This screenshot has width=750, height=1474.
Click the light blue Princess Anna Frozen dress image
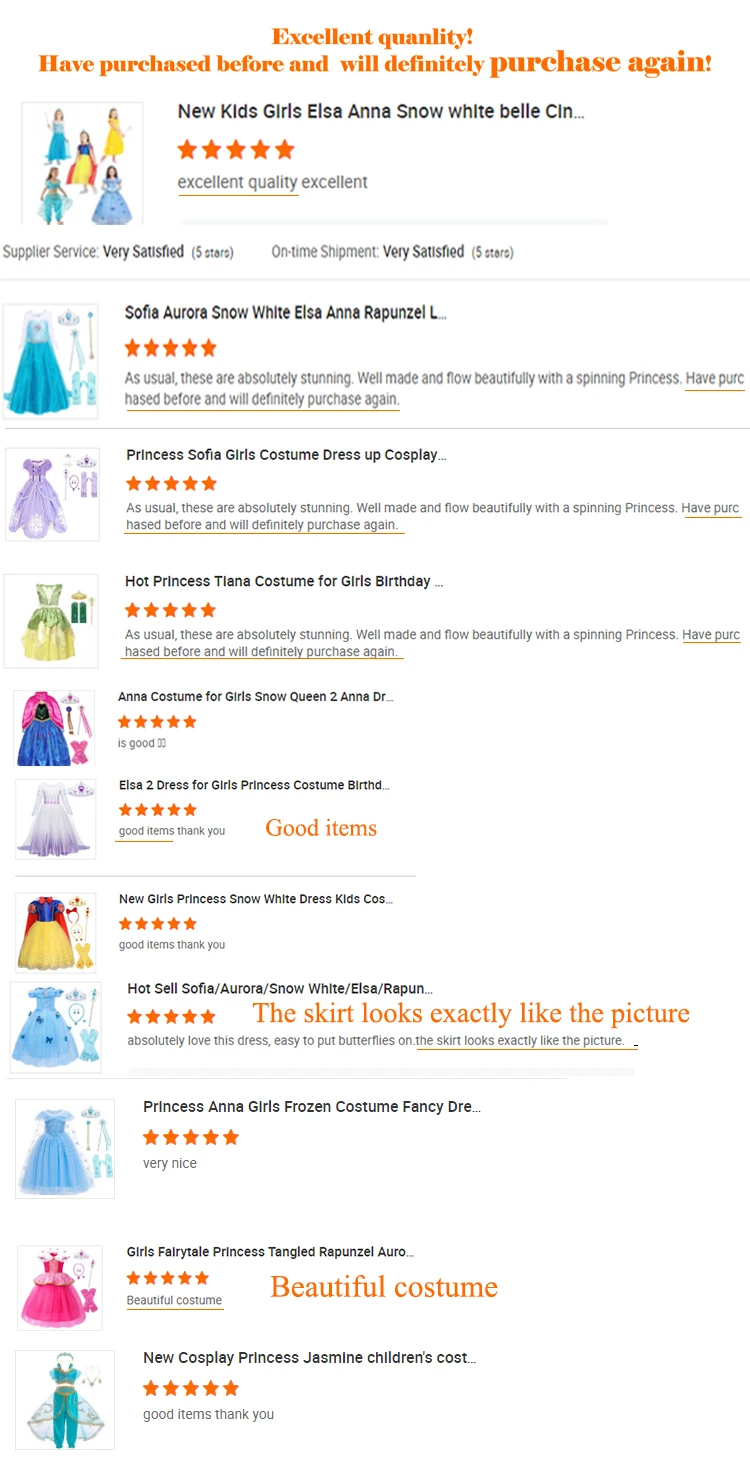pos(65,1149)
